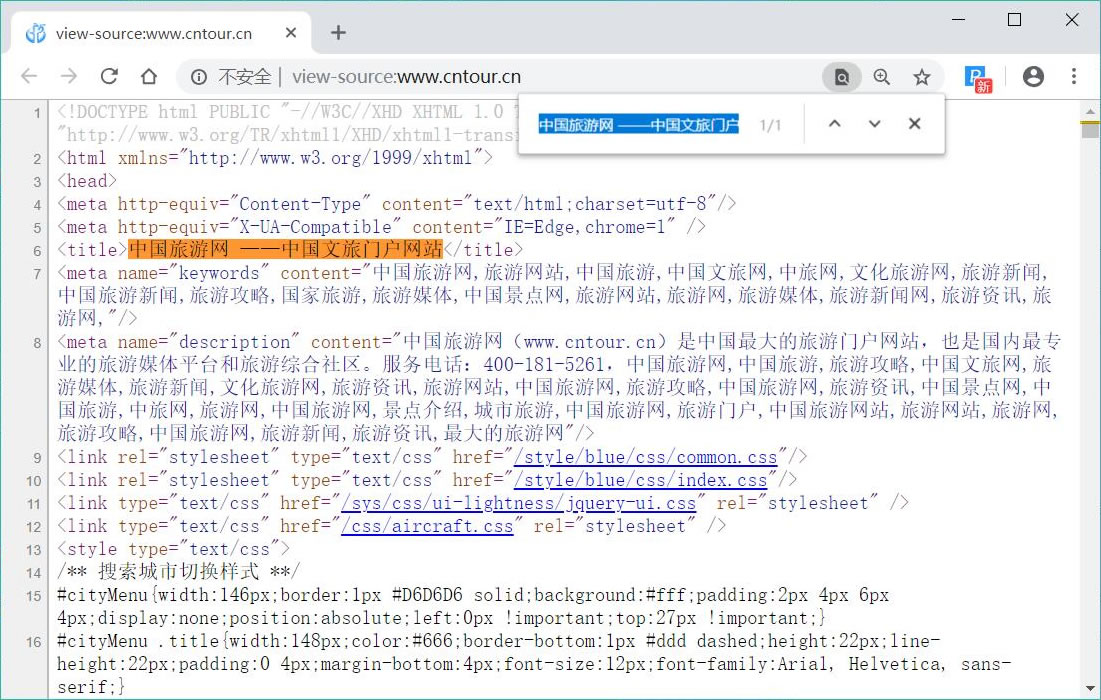Open the find-in-page search icon
The image size is (1101, 700).
(x=841, y=77)
